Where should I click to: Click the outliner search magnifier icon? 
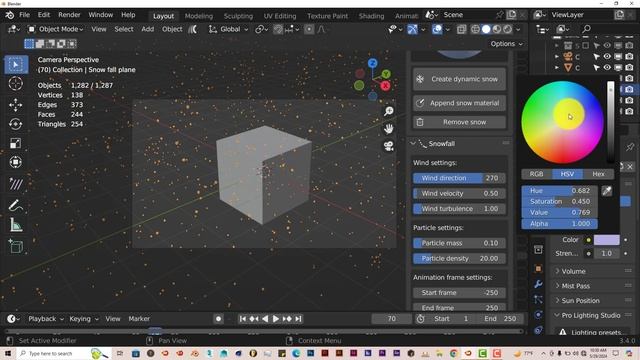point(587,29)
